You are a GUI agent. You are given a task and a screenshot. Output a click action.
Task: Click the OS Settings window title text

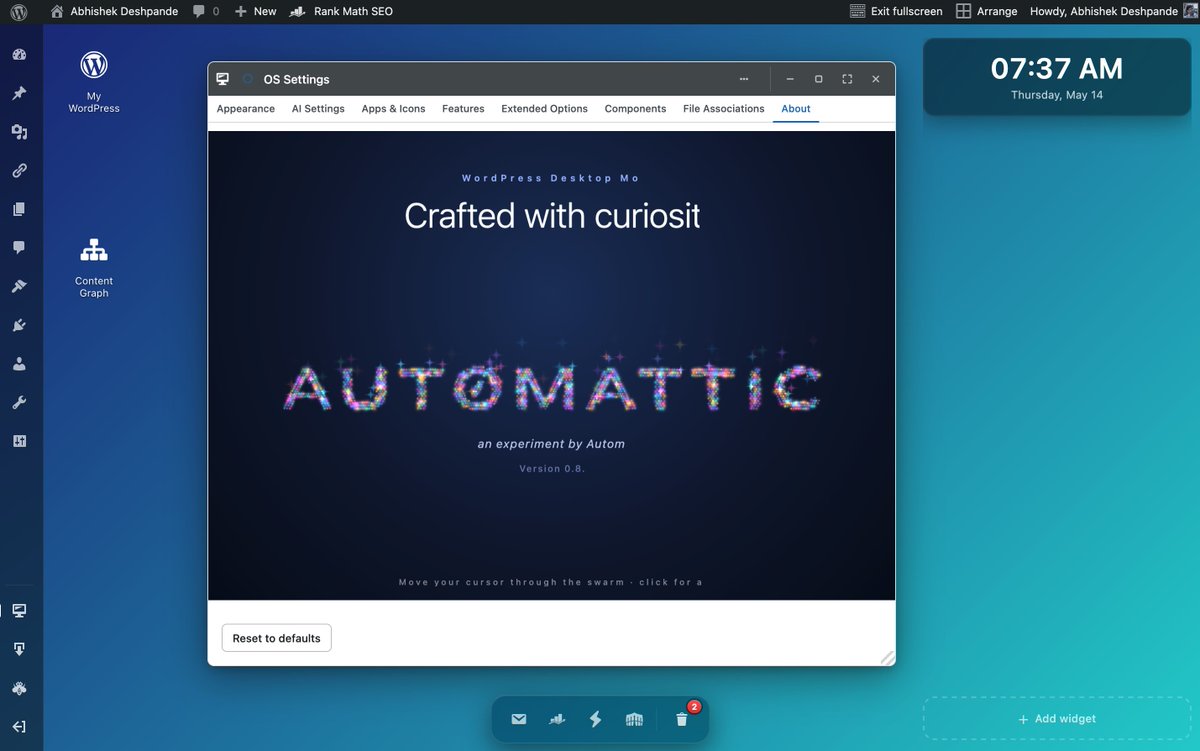click(x=296, y=79)
